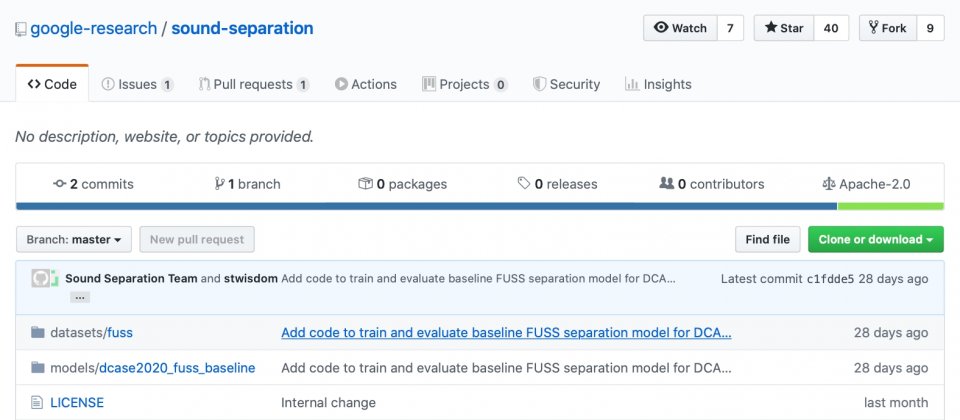The image size is (960, 420).
Task: Click the Issues circle icon
Action: pyautogui.click(x=108, y=84)
